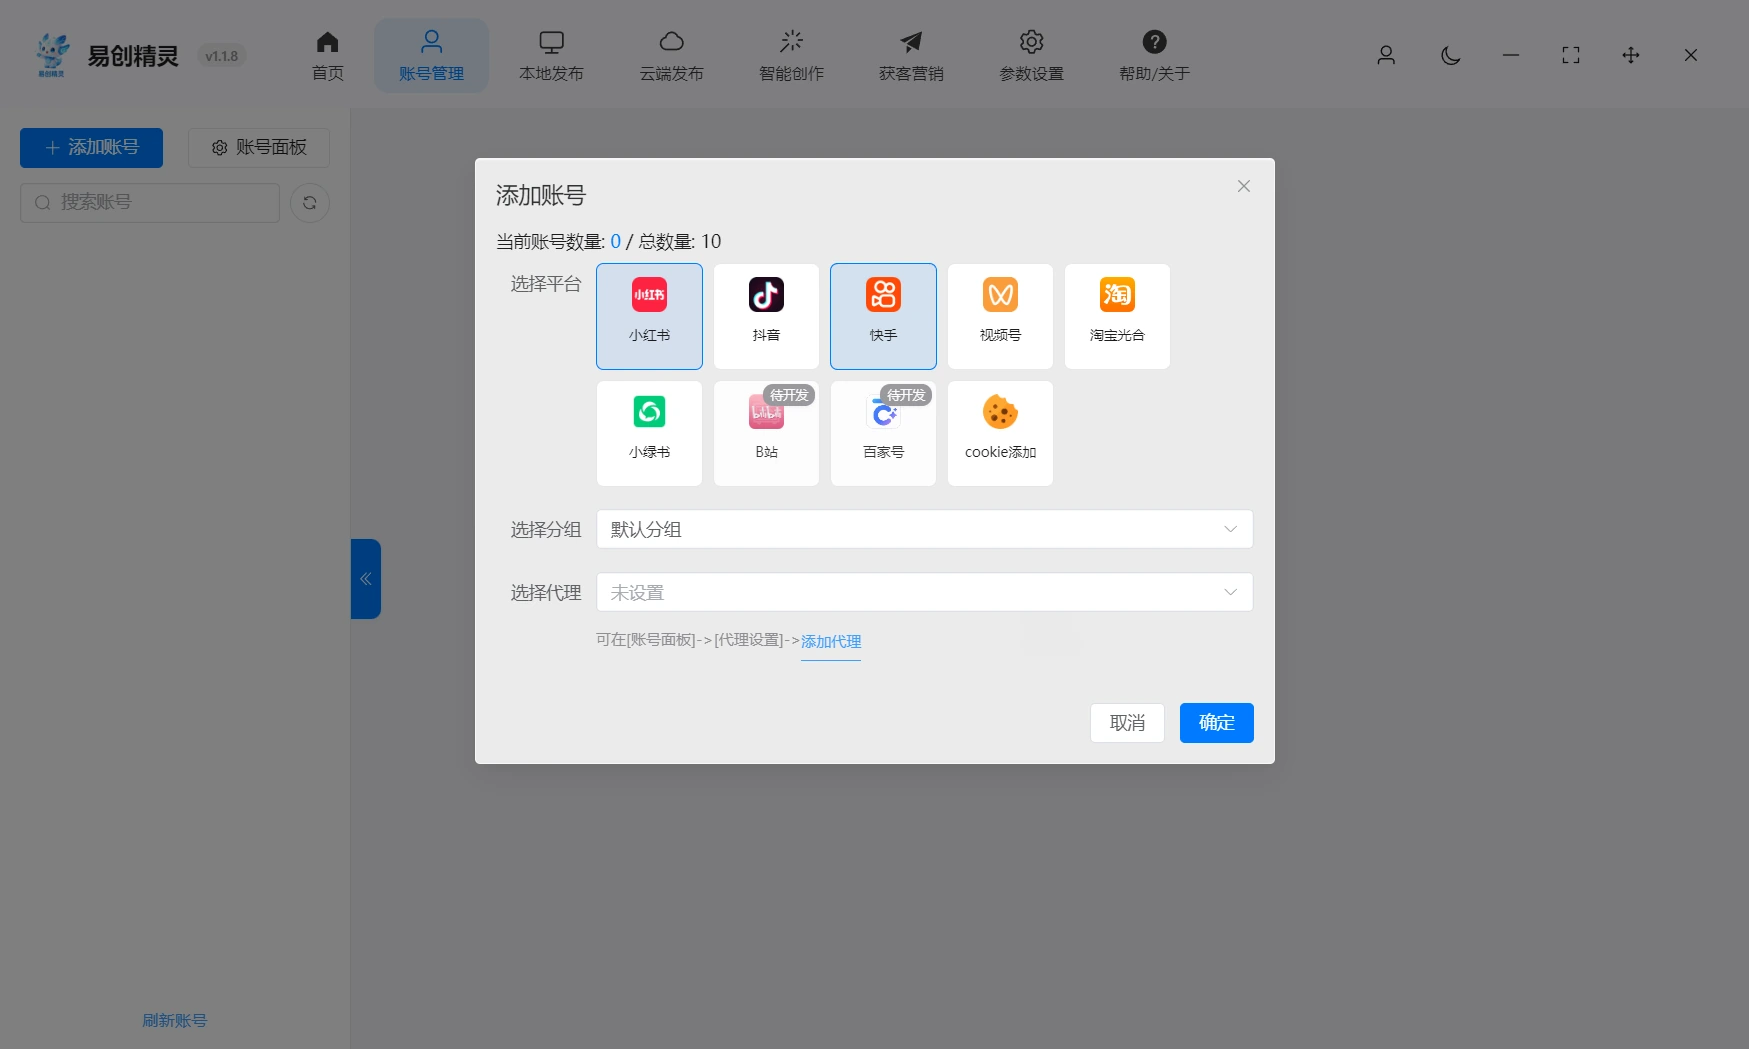Select the 百家号 platform card
Image resolution: width=1749 pixels, height=1049 pixels.
tap(883, 433)
